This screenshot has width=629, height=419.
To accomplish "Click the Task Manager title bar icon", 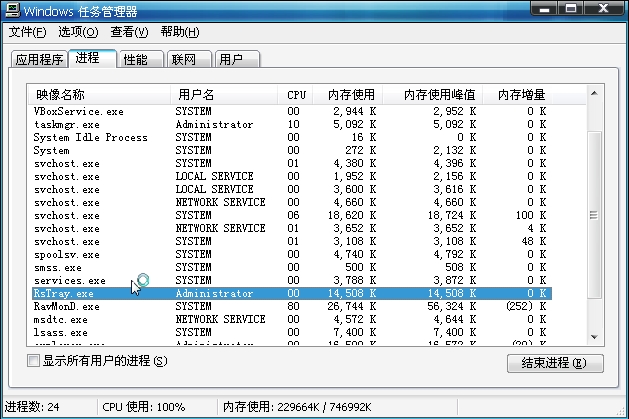I will point(12,10).
